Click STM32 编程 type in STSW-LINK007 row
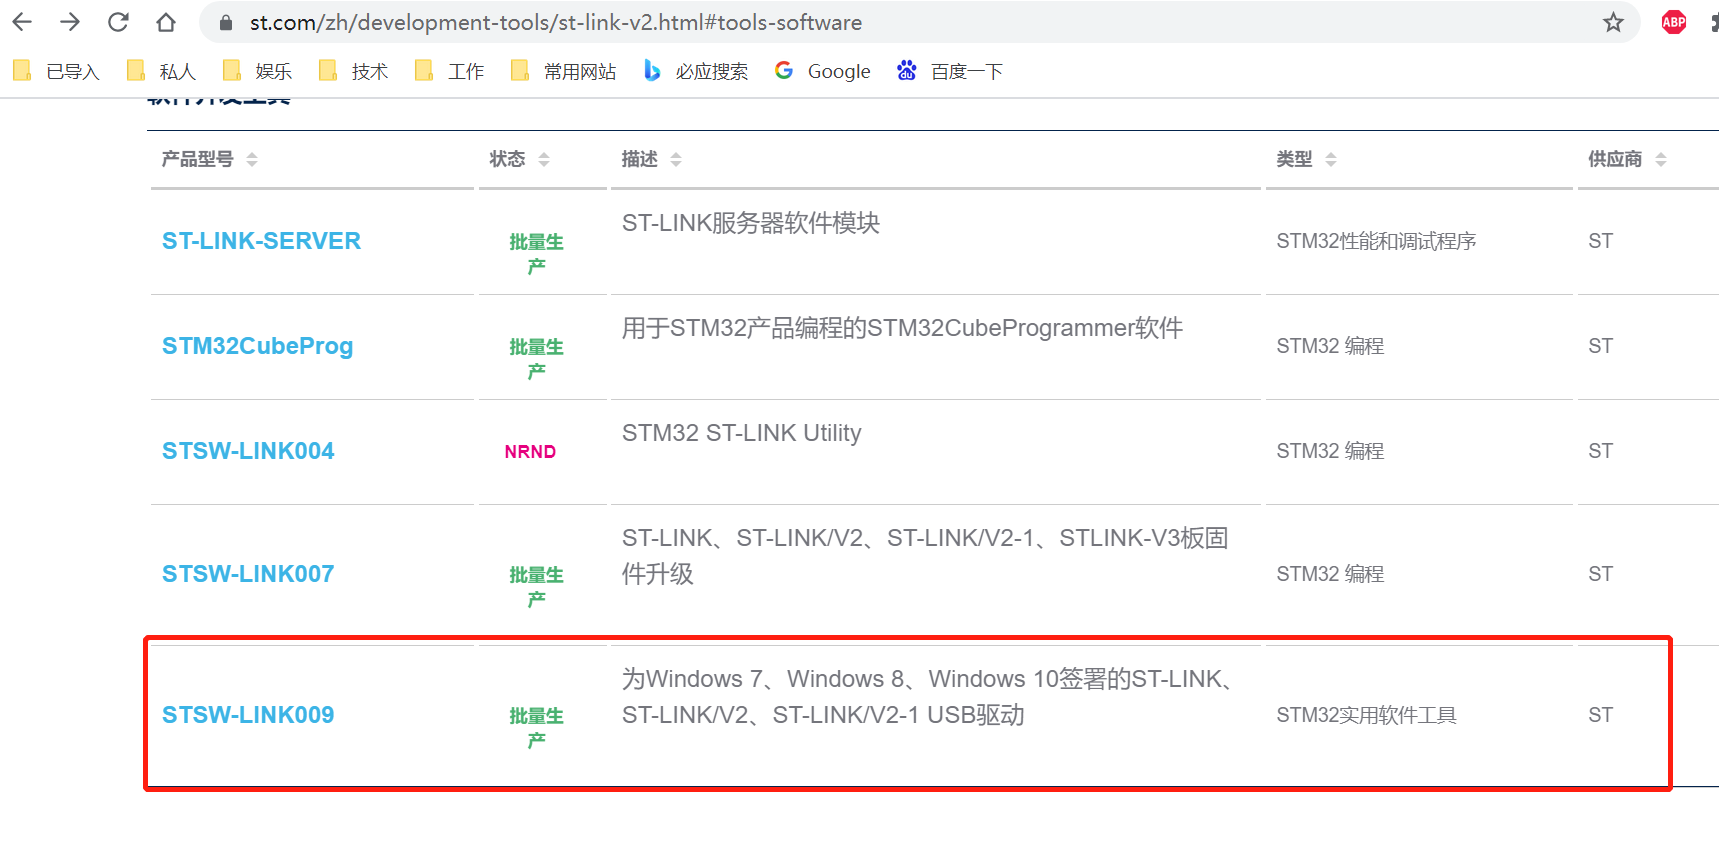Image resolution: width=1719 pixels, height=844 pixels. [1330, 574]
